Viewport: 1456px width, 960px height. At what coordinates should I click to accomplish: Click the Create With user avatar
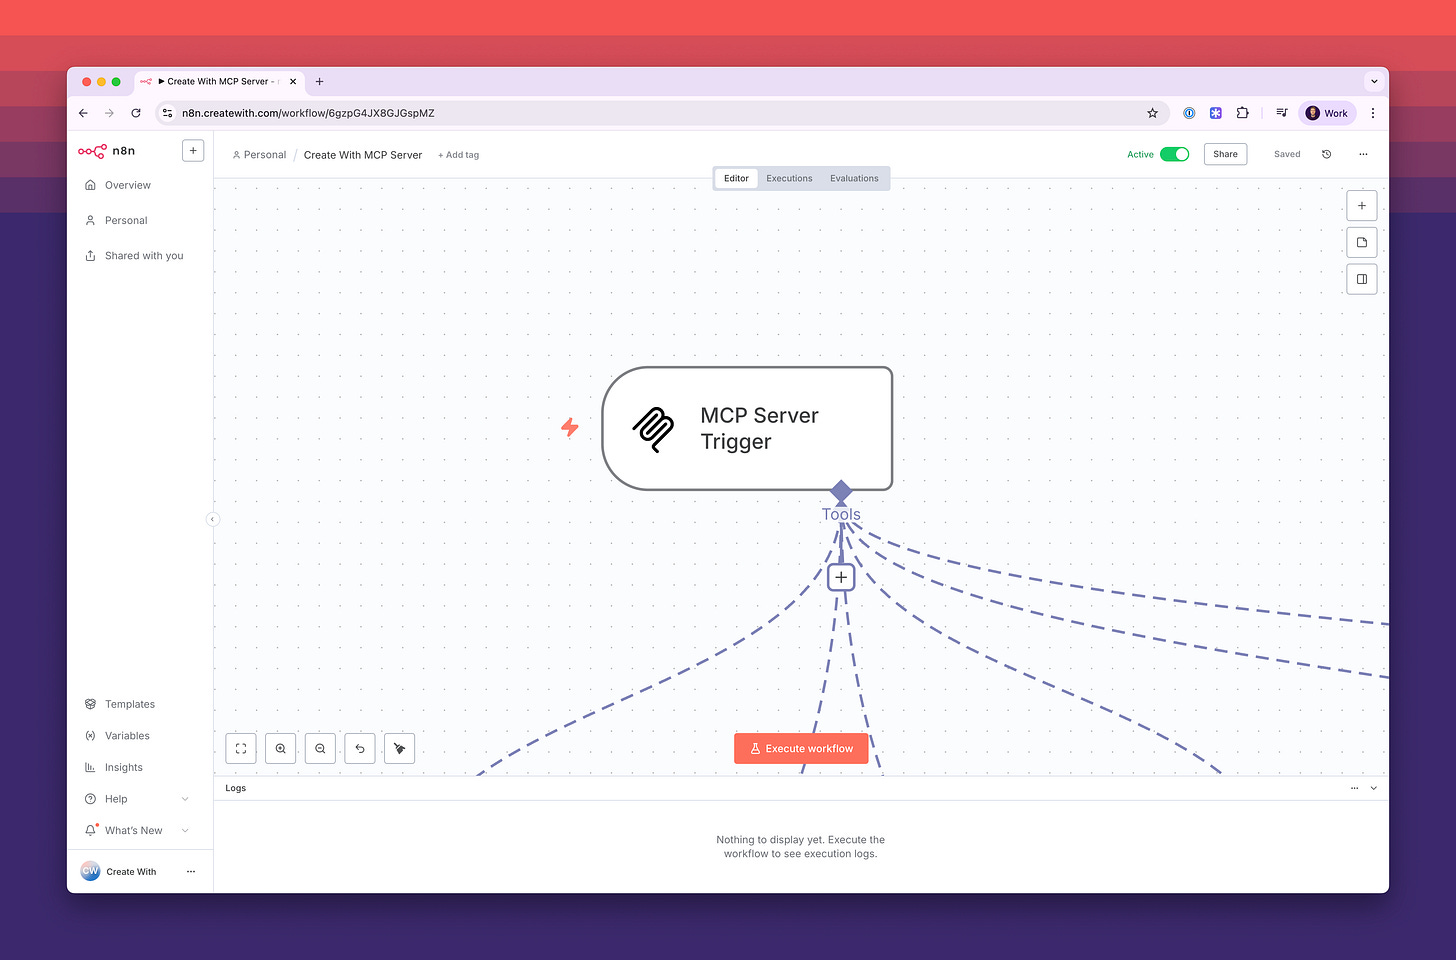coord(90,871)
